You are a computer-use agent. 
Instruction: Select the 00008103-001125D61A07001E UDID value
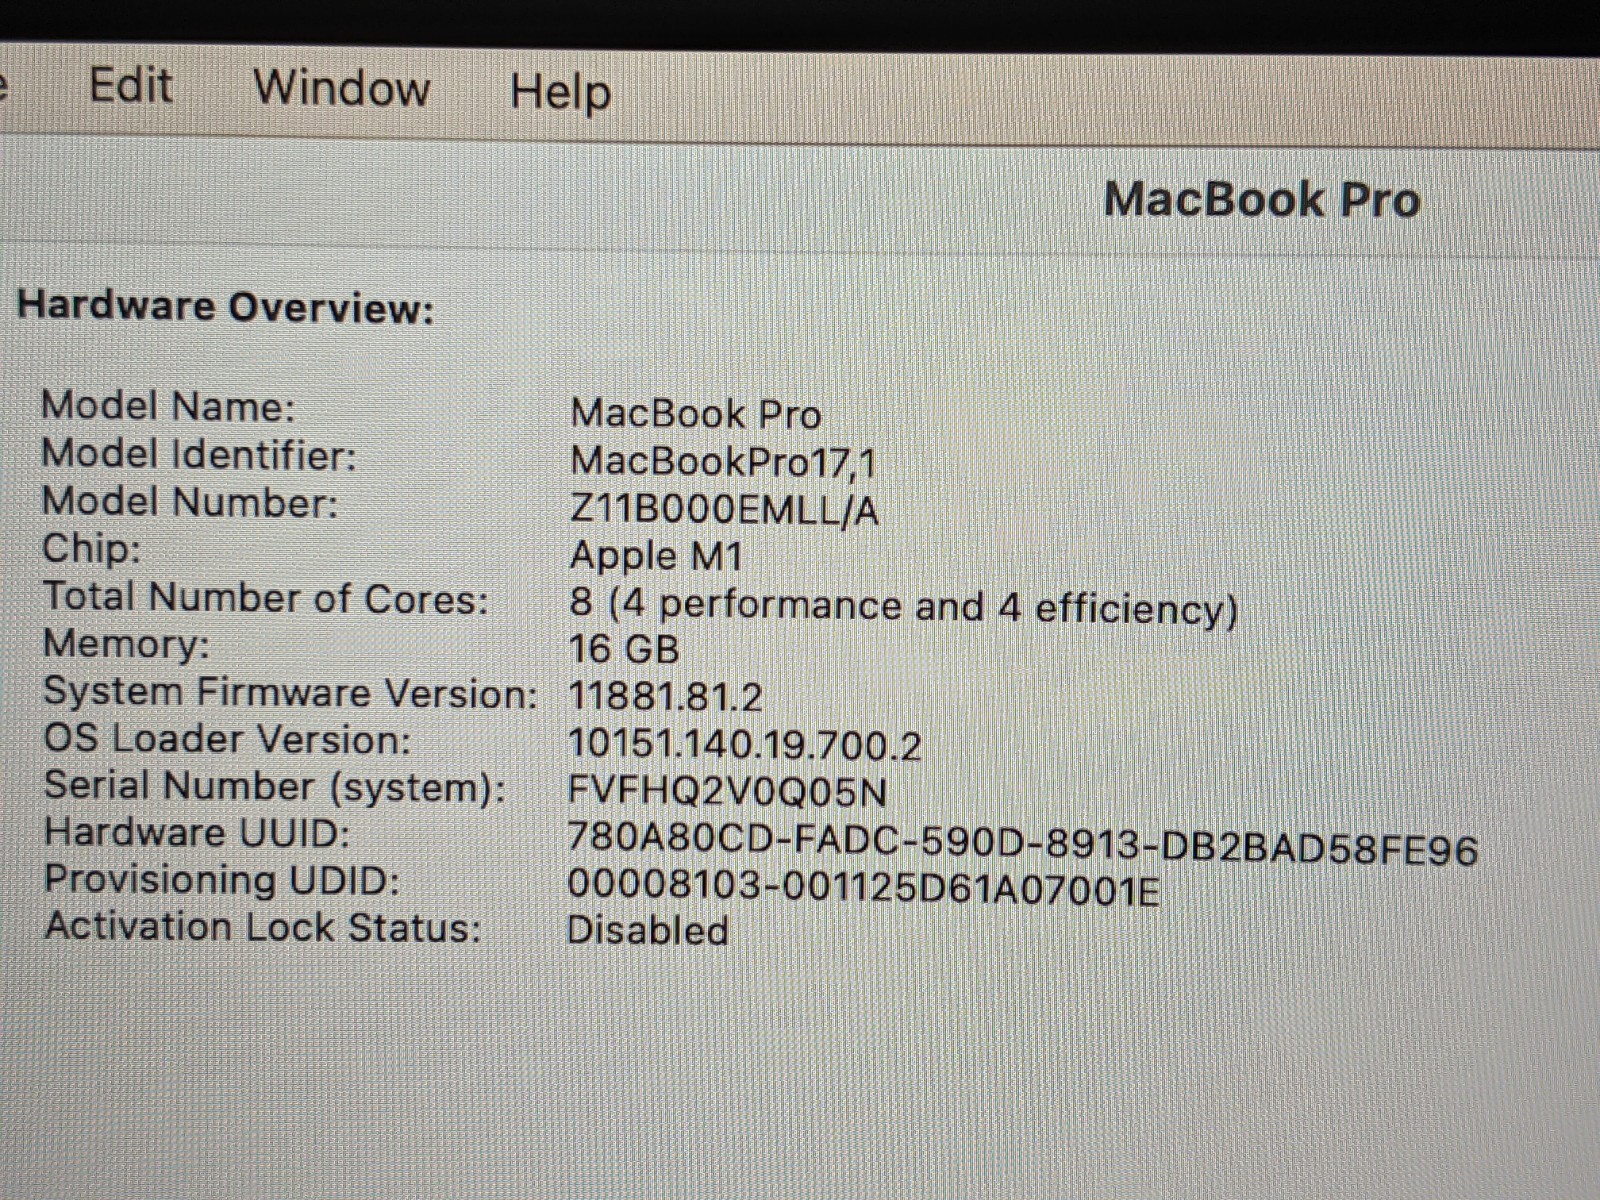(x=864, y=888)
